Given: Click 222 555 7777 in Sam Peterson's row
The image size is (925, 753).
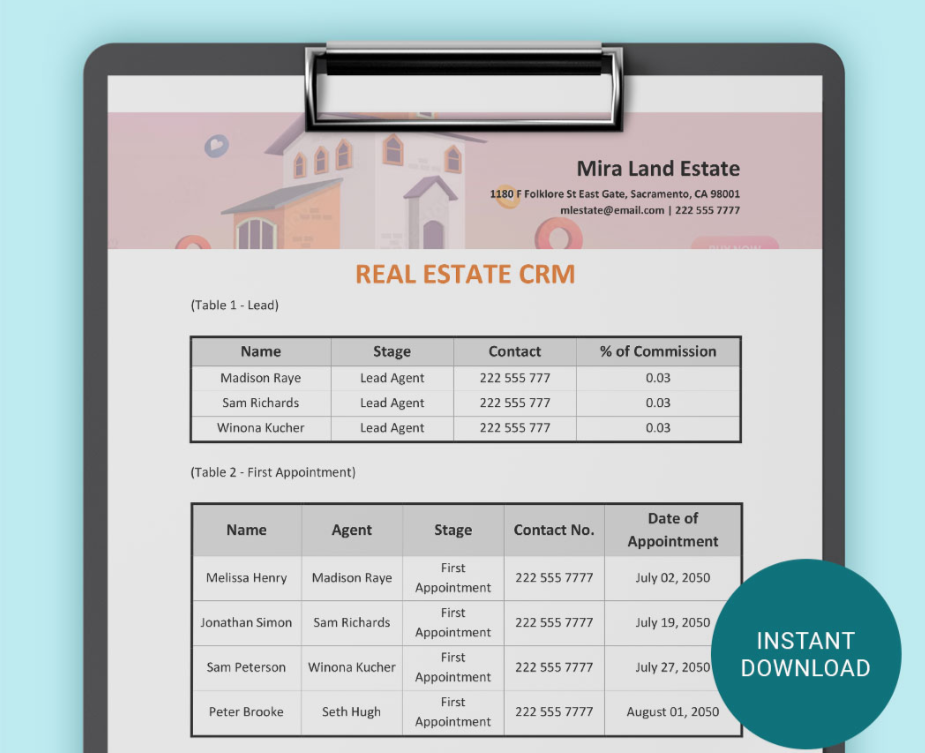Looking at the screenshot, I should (554, 667).
